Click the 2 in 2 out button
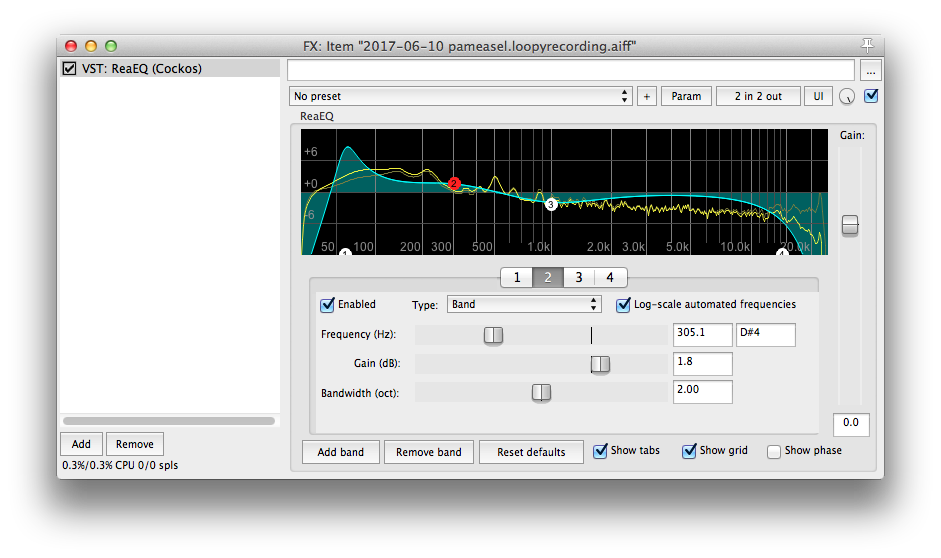The image size is (941, 558). 758,97
